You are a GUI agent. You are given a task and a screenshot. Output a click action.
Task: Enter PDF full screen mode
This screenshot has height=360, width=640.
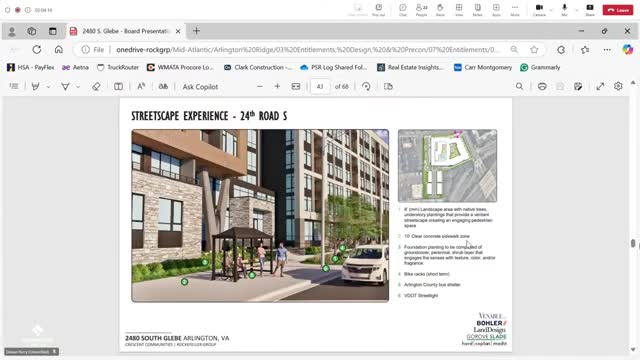(x=600, y=86)
